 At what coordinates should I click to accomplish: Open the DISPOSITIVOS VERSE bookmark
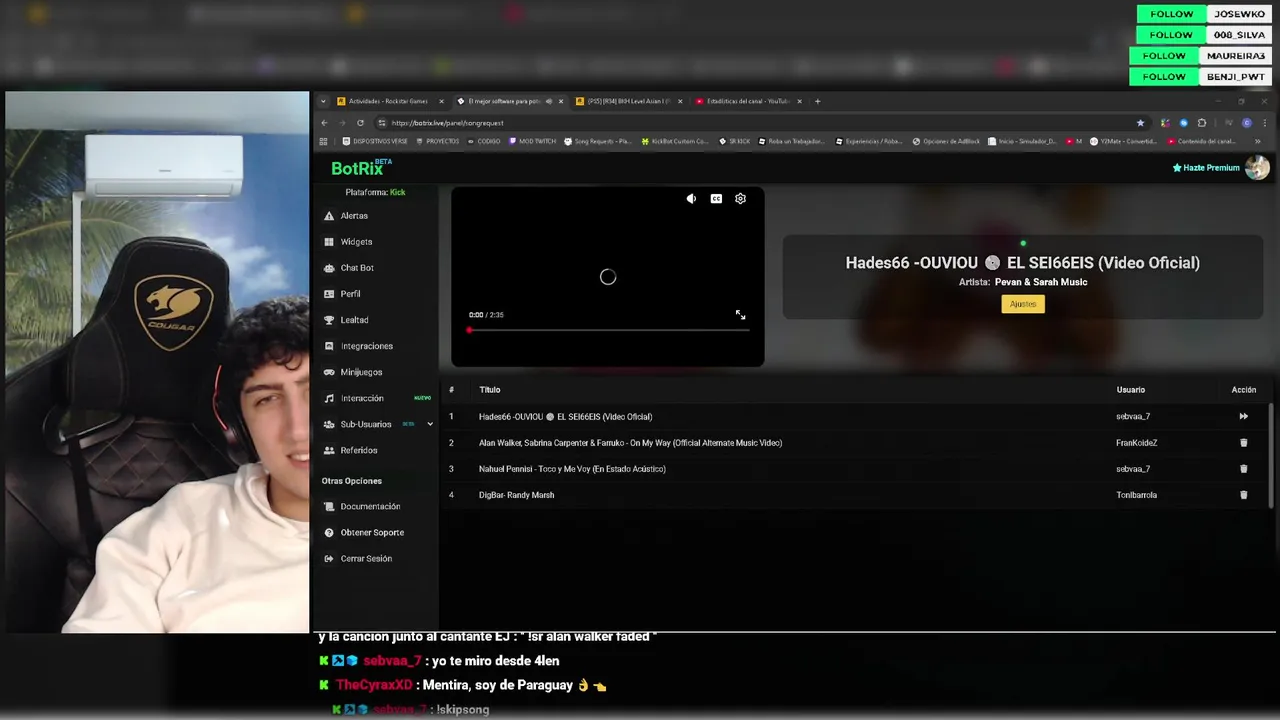click(375, 141)
